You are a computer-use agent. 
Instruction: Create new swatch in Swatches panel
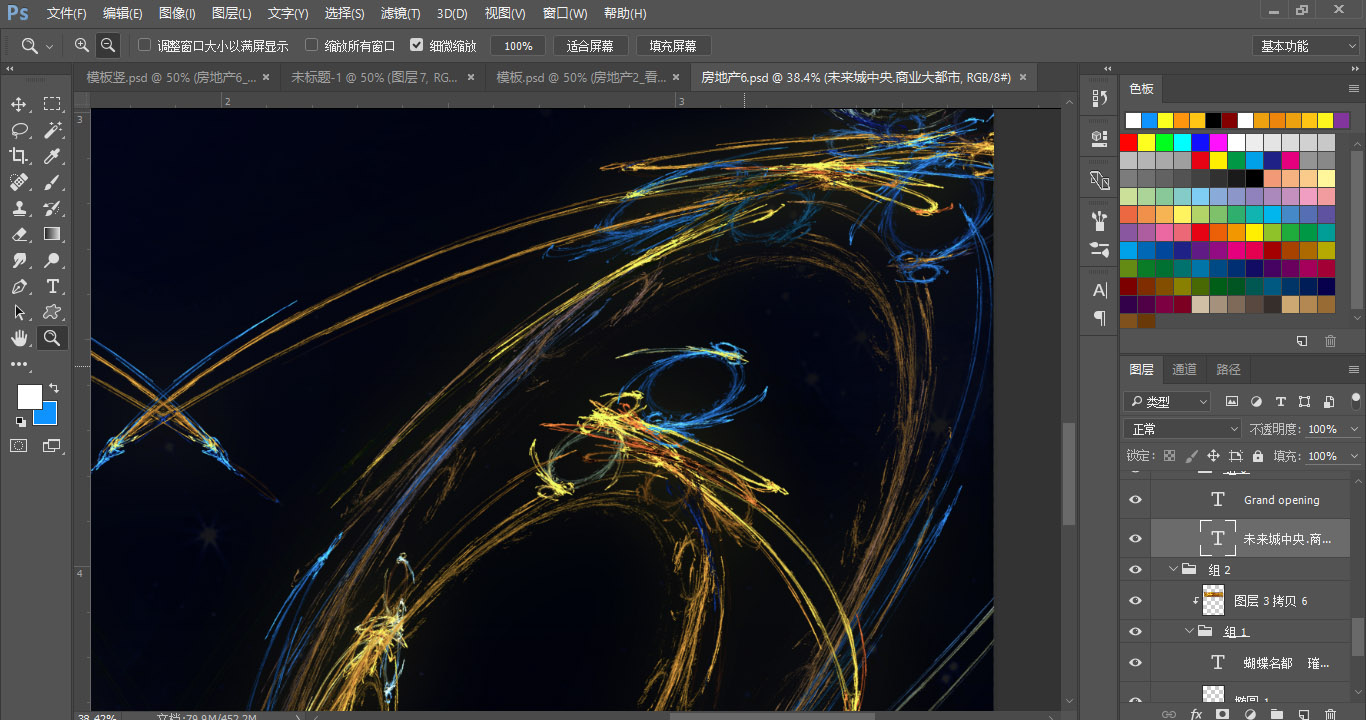(x=1302, y=341)
